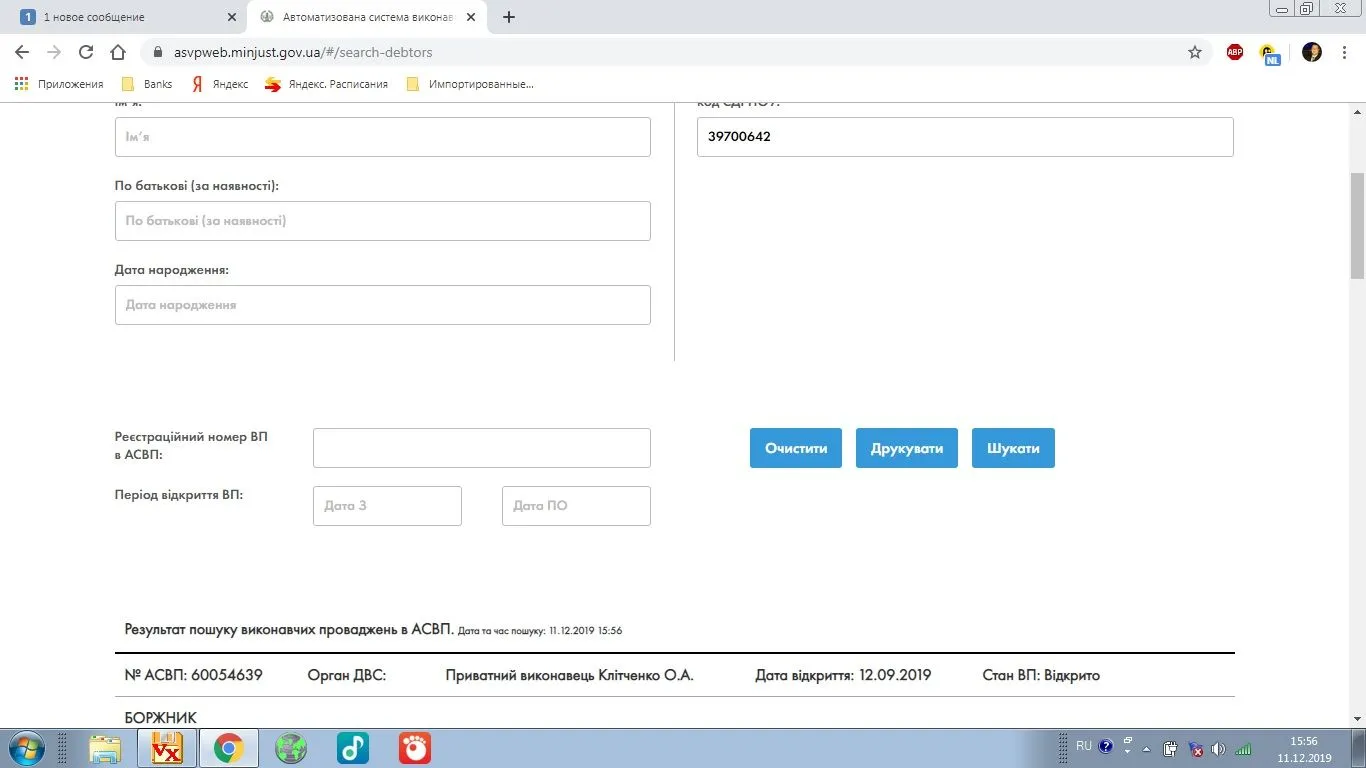Image resolution: width=1366 pixels, height=768 pixels.
Task: Click the Очистити button
Action: 796,448
